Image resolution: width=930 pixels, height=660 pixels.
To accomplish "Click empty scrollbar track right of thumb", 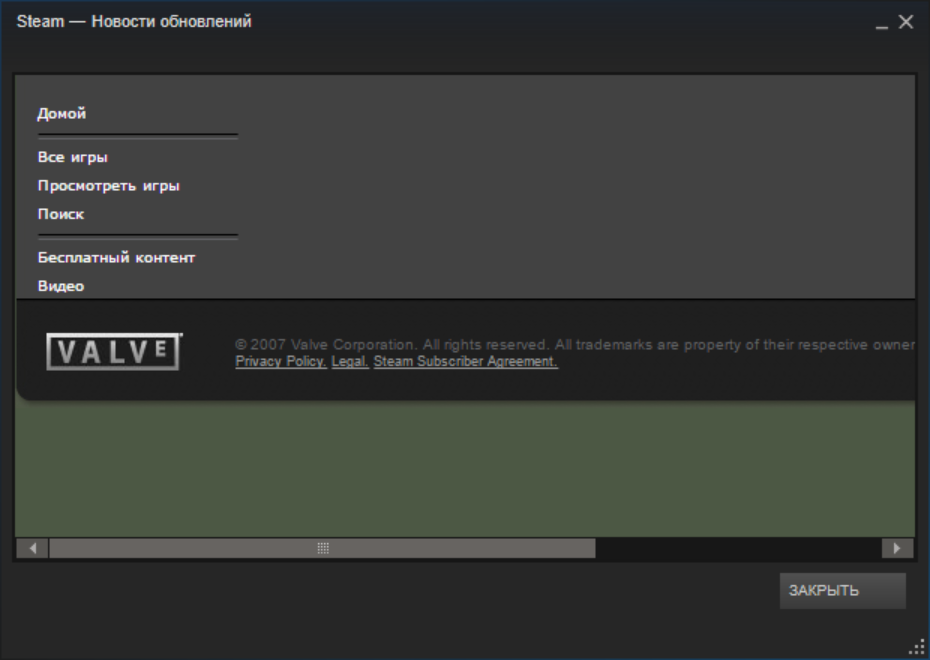I will click(x=738, y=548).
